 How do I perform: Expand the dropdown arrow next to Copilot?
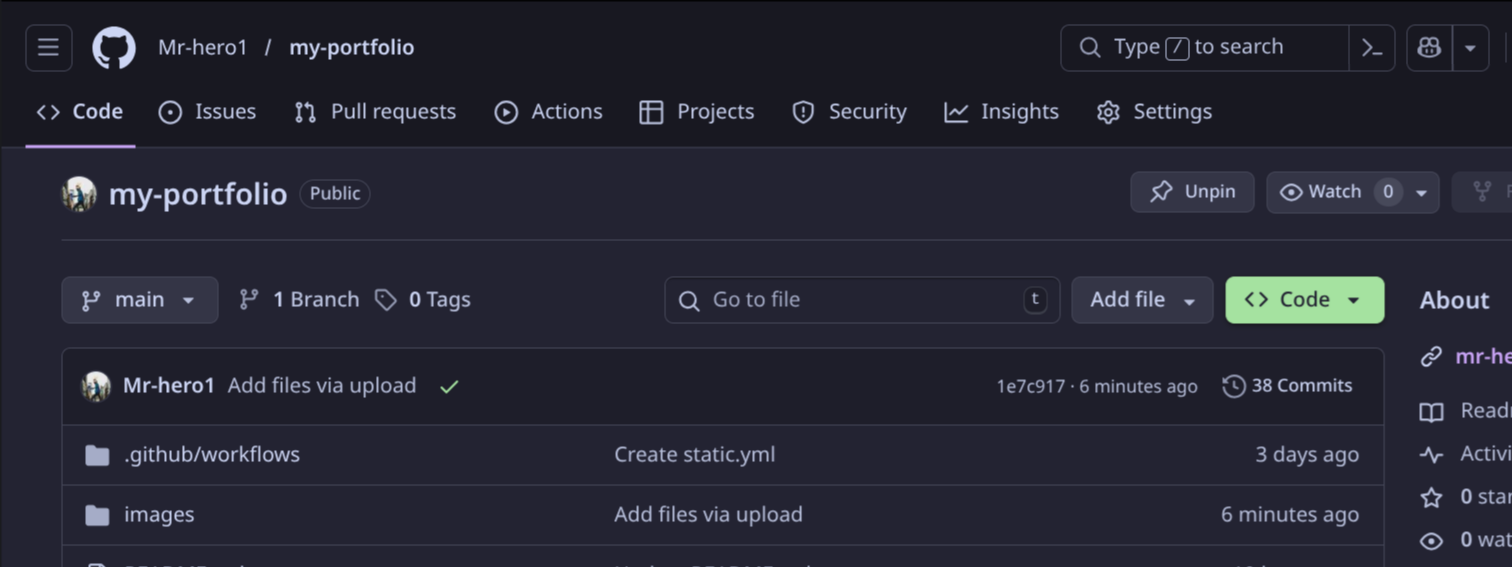1470,48
